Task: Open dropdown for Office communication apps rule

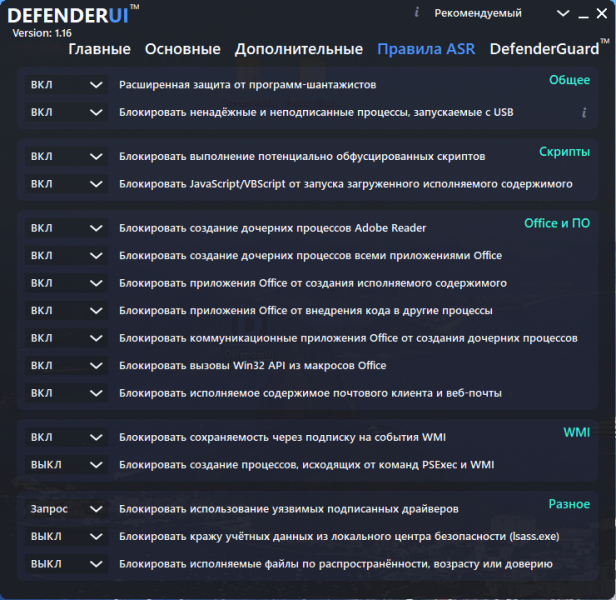Action: tap(66, 338)
